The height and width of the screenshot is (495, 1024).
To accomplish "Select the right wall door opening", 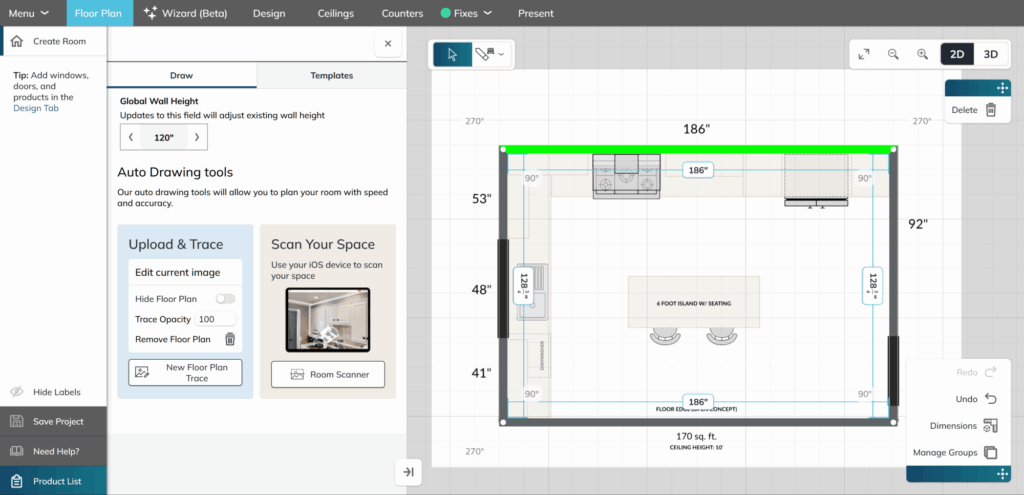I will coord(893,370).
